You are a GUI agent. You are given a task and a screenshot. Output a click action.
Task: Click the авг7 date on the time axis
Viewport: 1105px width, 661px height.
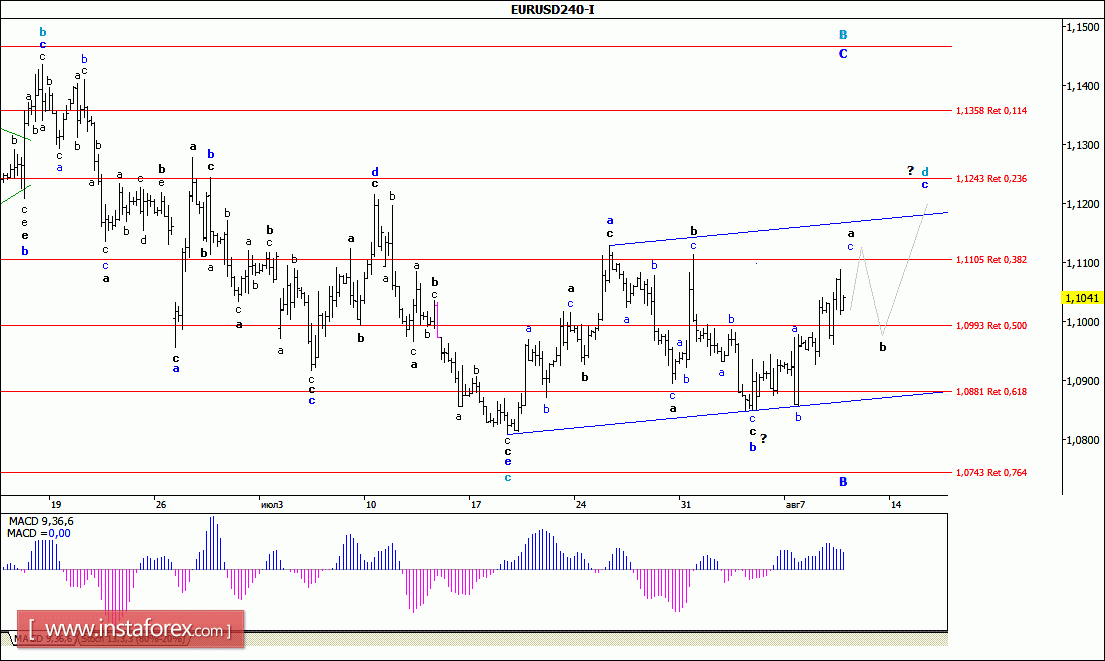pyautogui.click(x=796, y=505)
